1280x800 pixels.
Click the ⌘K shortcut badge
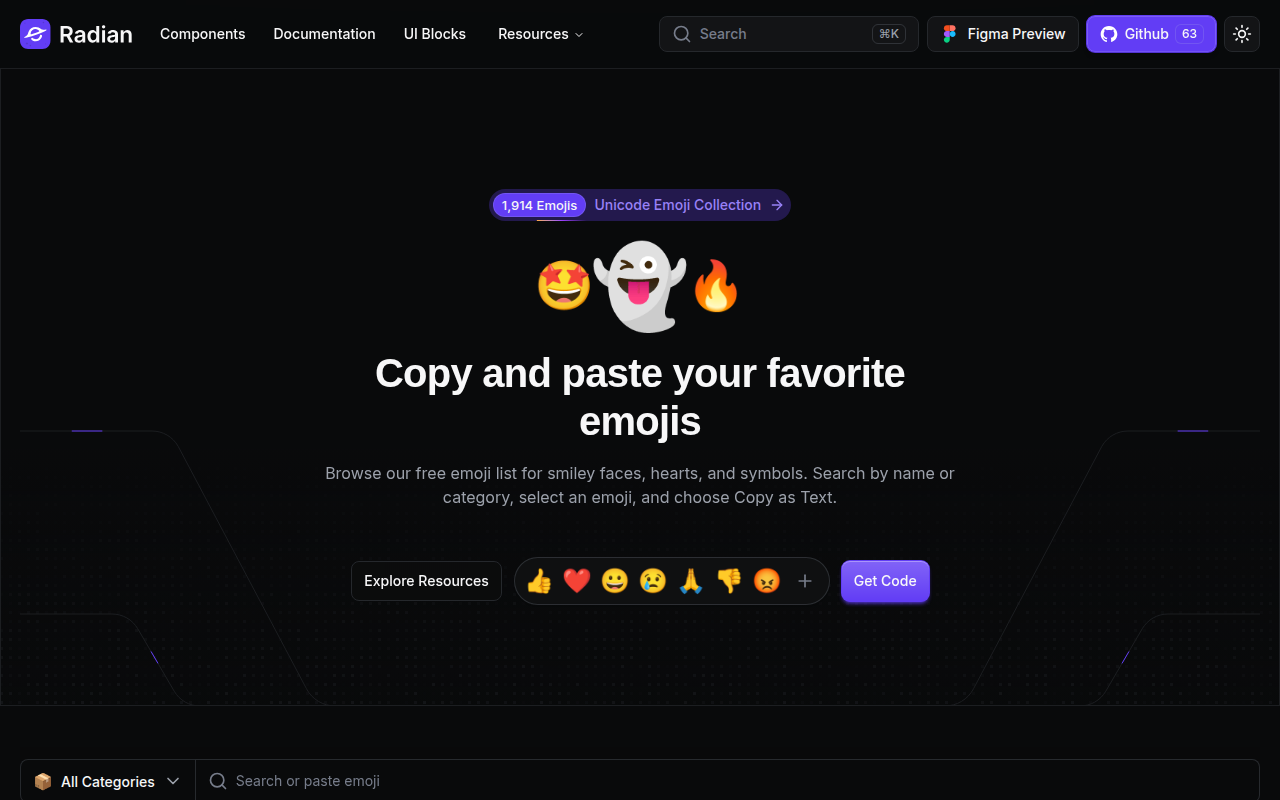pos(889,34)
